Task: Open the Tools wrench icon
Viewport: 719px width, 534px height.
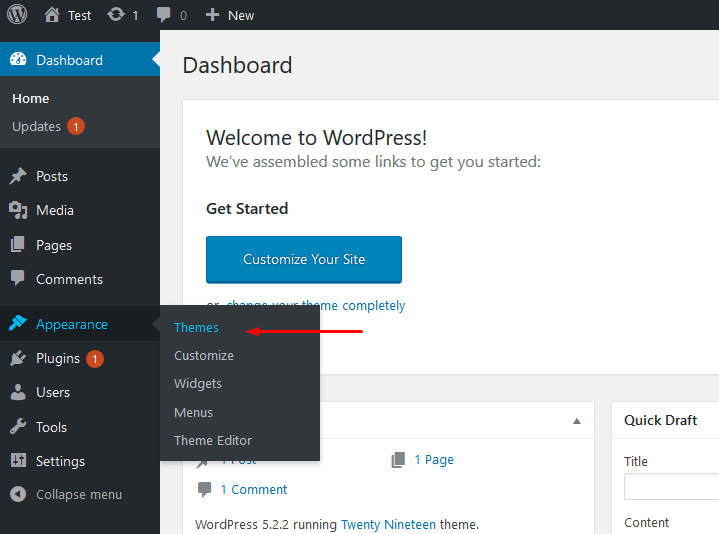Action: (x=18, y=427)
